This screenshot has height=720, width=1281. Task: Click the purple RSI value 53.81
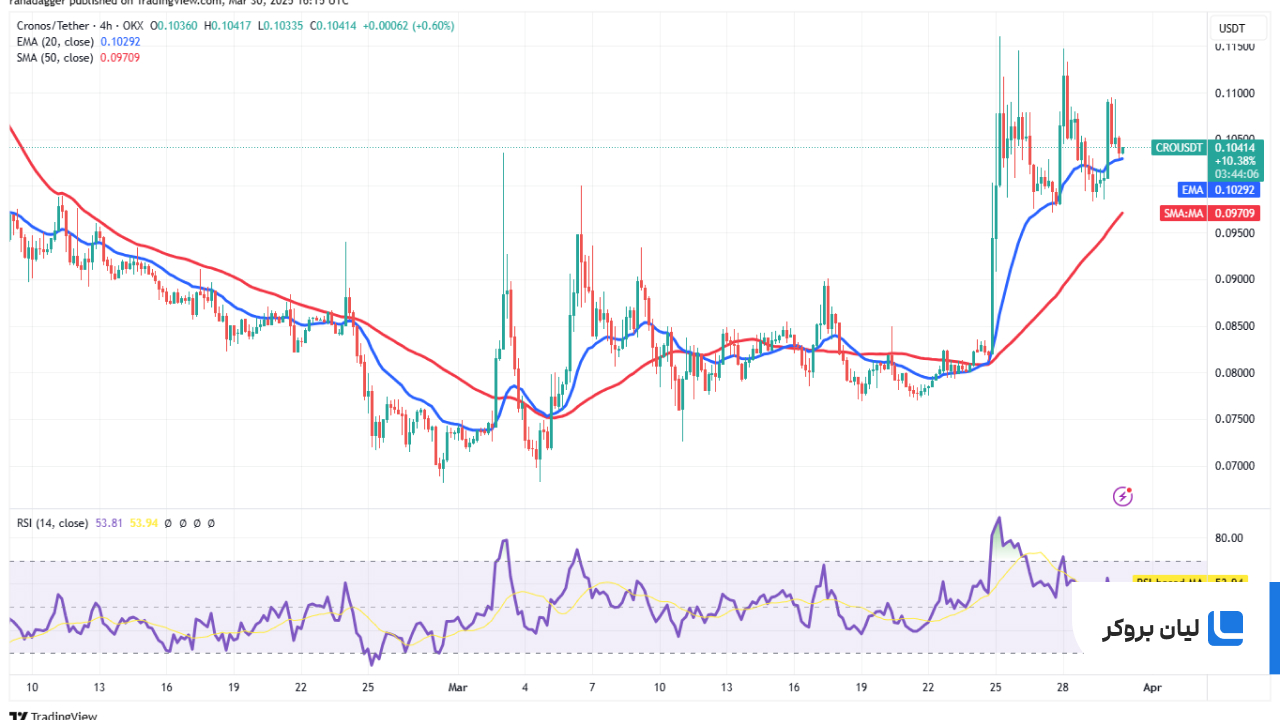click(109, 523)
